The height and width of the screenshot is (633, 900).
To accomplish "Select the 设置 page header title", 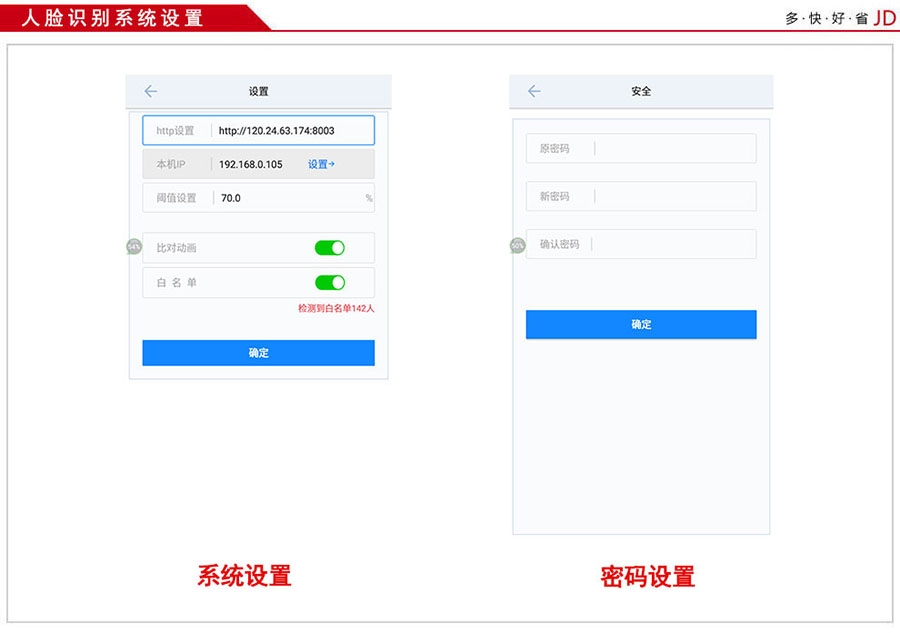I will tap(258, 91).
